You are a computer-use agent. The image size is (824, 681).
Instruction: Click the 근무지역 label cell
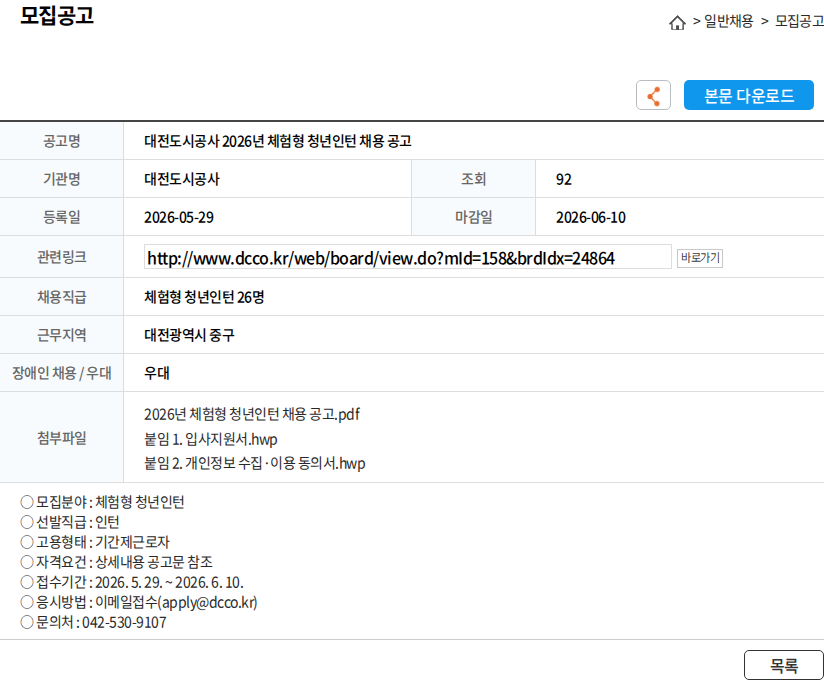click(61, 335)
